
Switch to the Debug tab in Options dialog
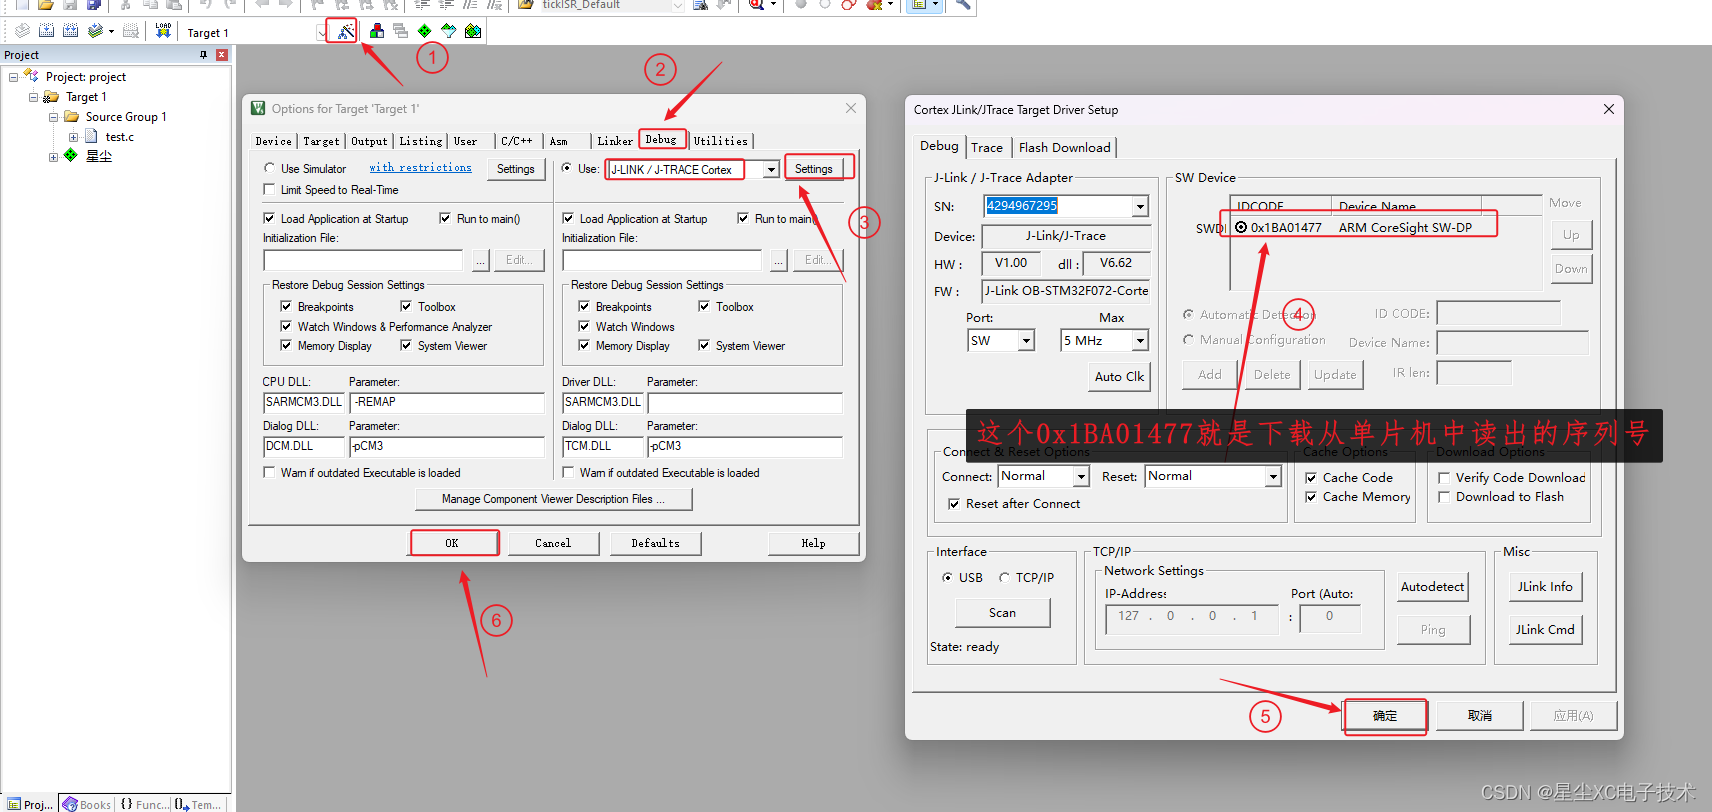[x=661, y=140]
